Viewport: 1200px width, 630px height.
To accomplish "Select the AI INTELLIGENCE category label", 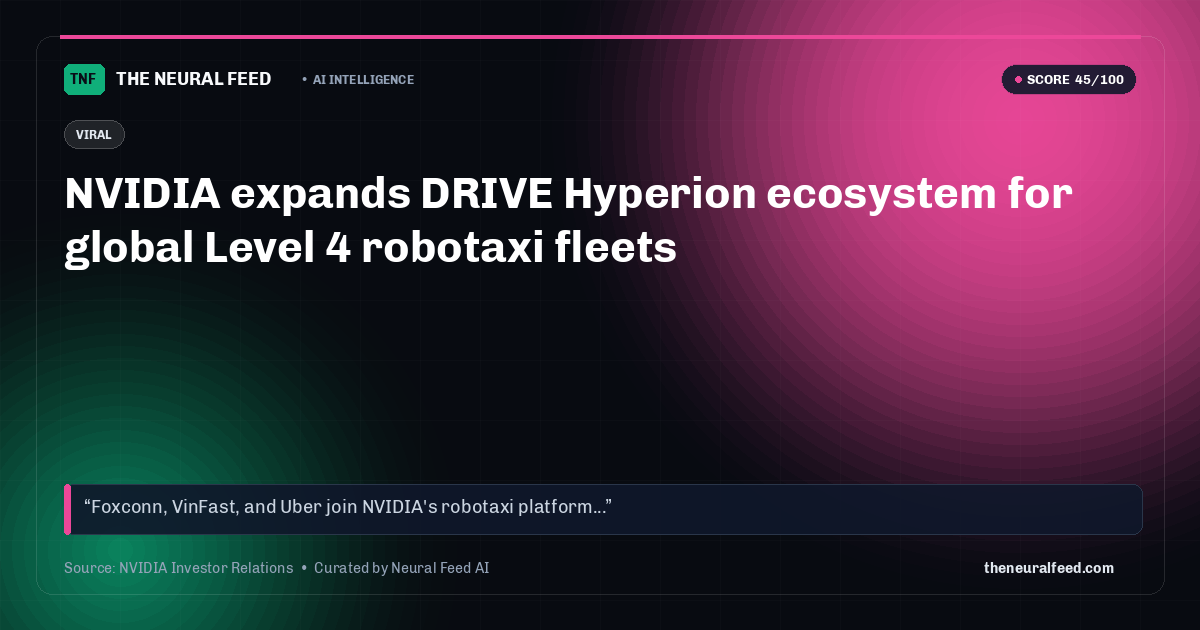I will click(x=363, y=80).
